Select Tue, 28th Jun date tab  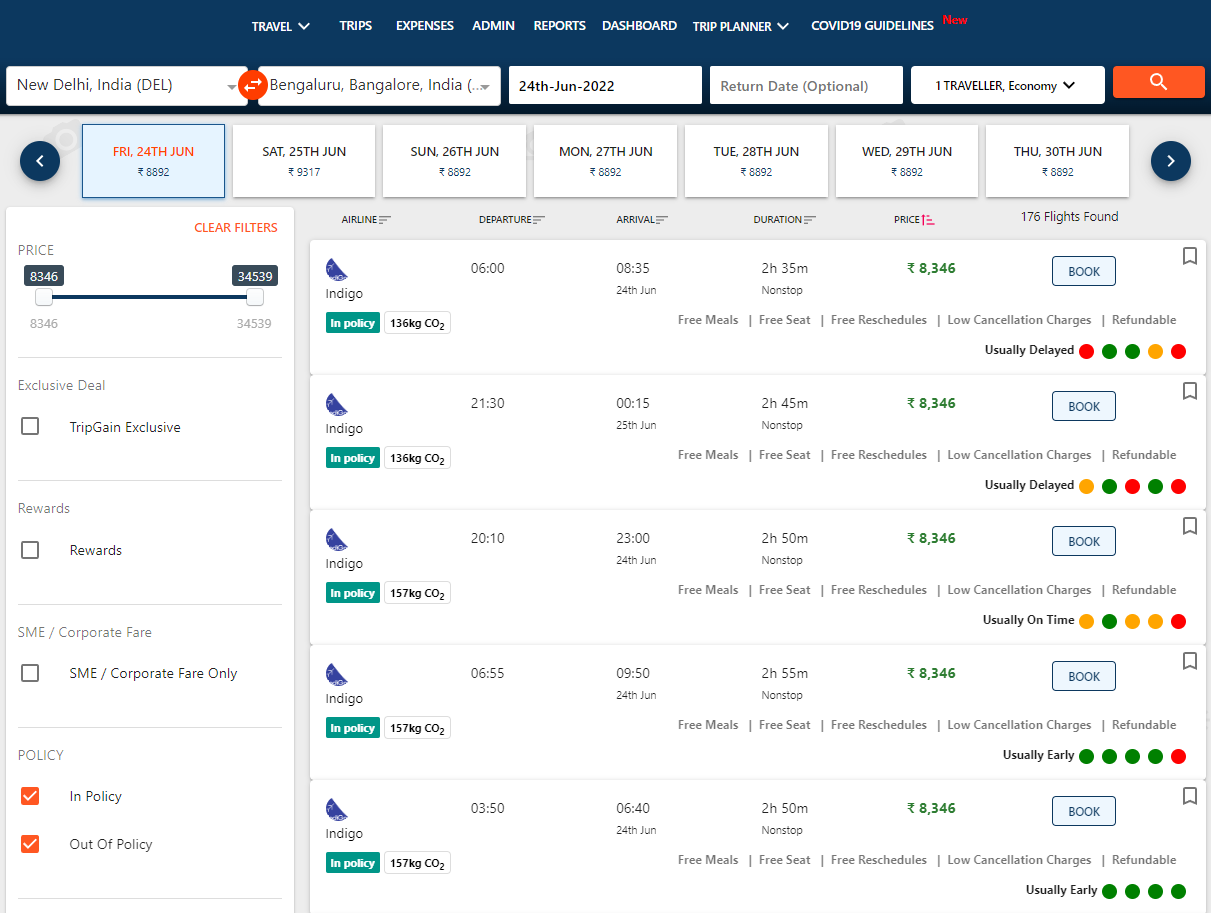click(756, 161)
